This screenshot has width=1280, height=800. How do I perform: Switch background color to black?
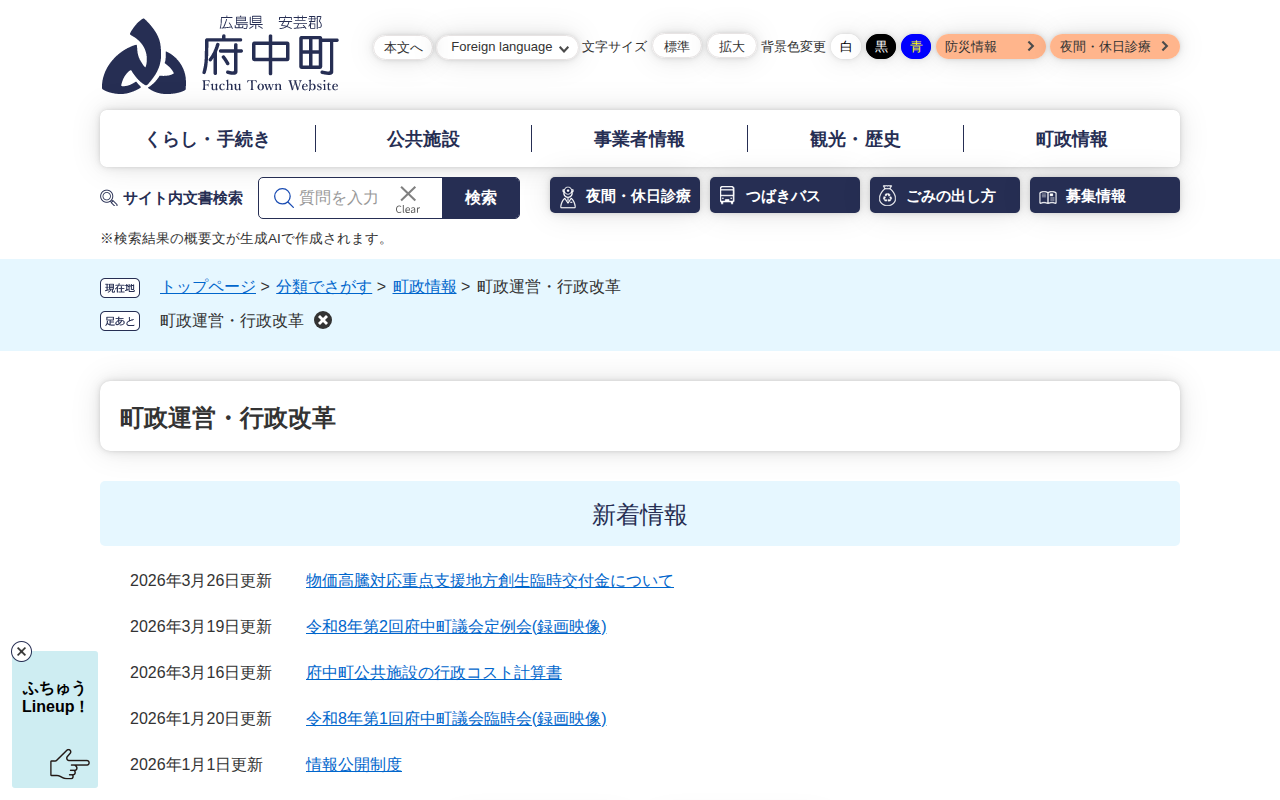click(881, 47)
